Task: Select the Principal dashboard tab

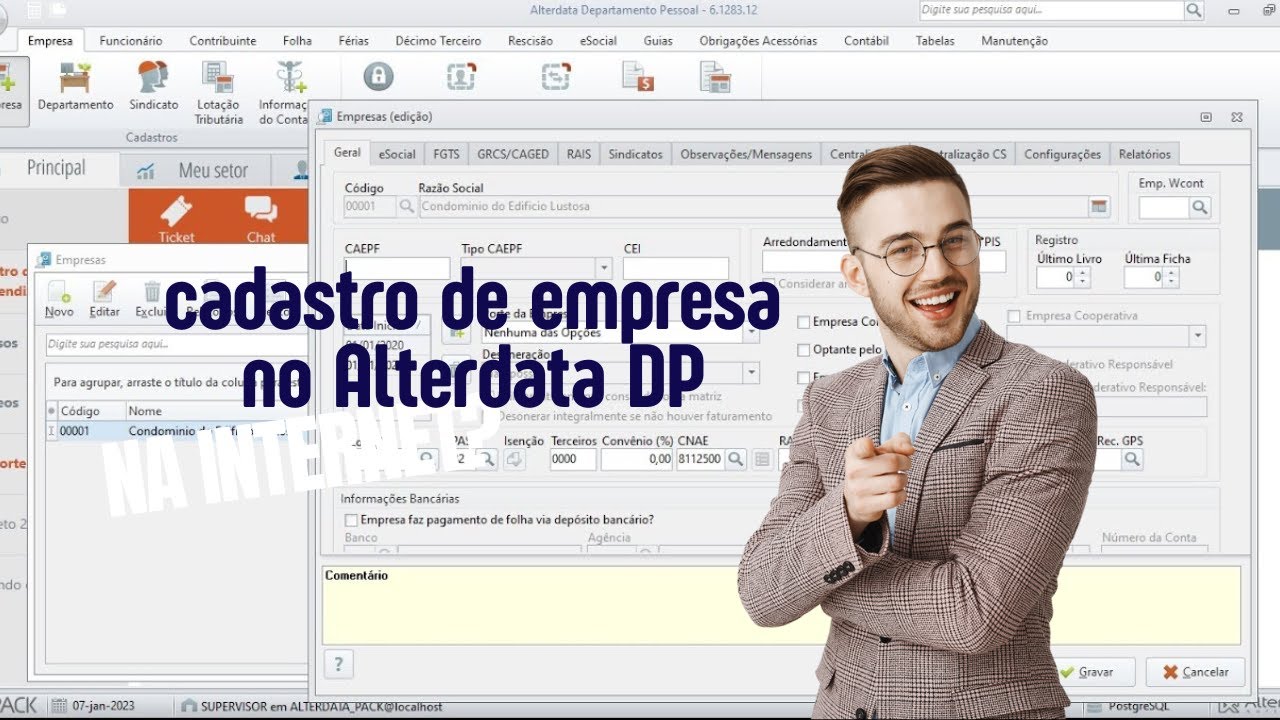Action: pyautogui.click(x=56, y=168)
